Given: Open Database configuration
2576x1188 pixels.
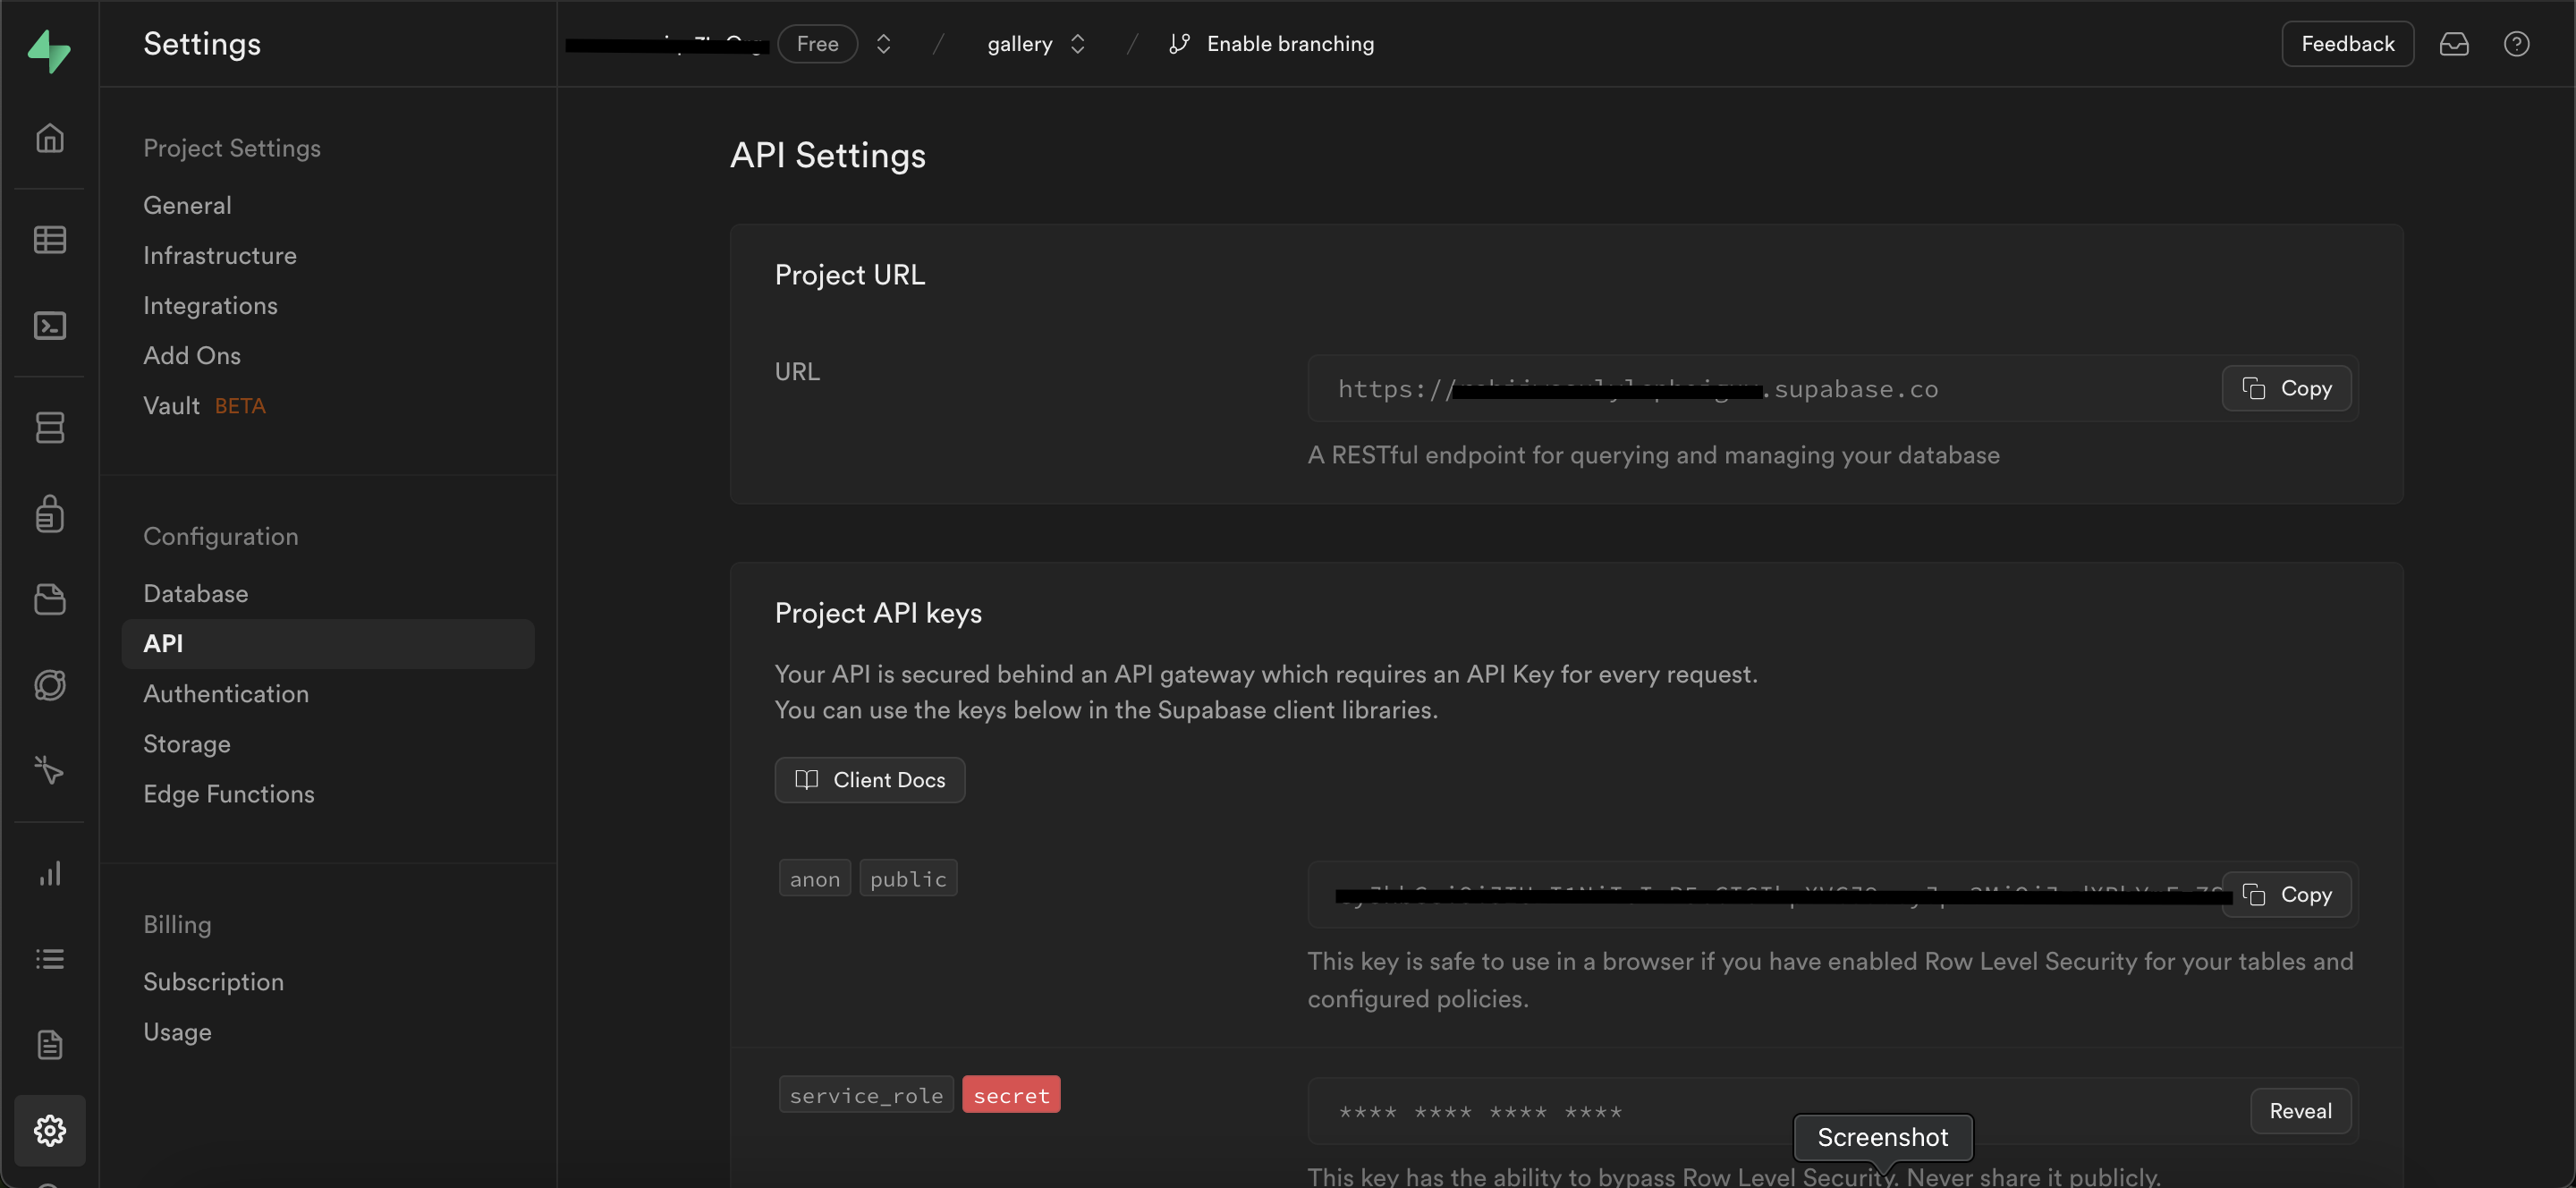Looking at the screenshot, I should pyautogui.click(x=195, y=593).
